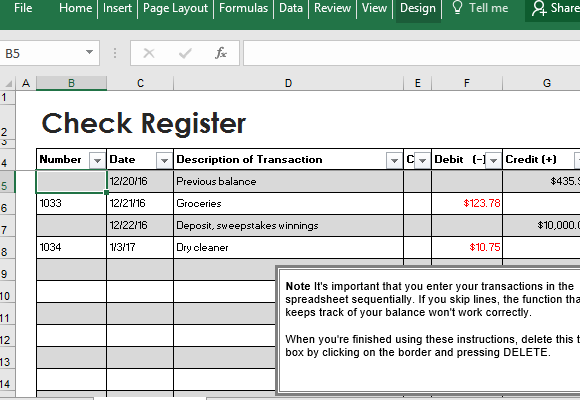Select the $10.75 debit cell
580x400 pixels.
tap(467, 247)
